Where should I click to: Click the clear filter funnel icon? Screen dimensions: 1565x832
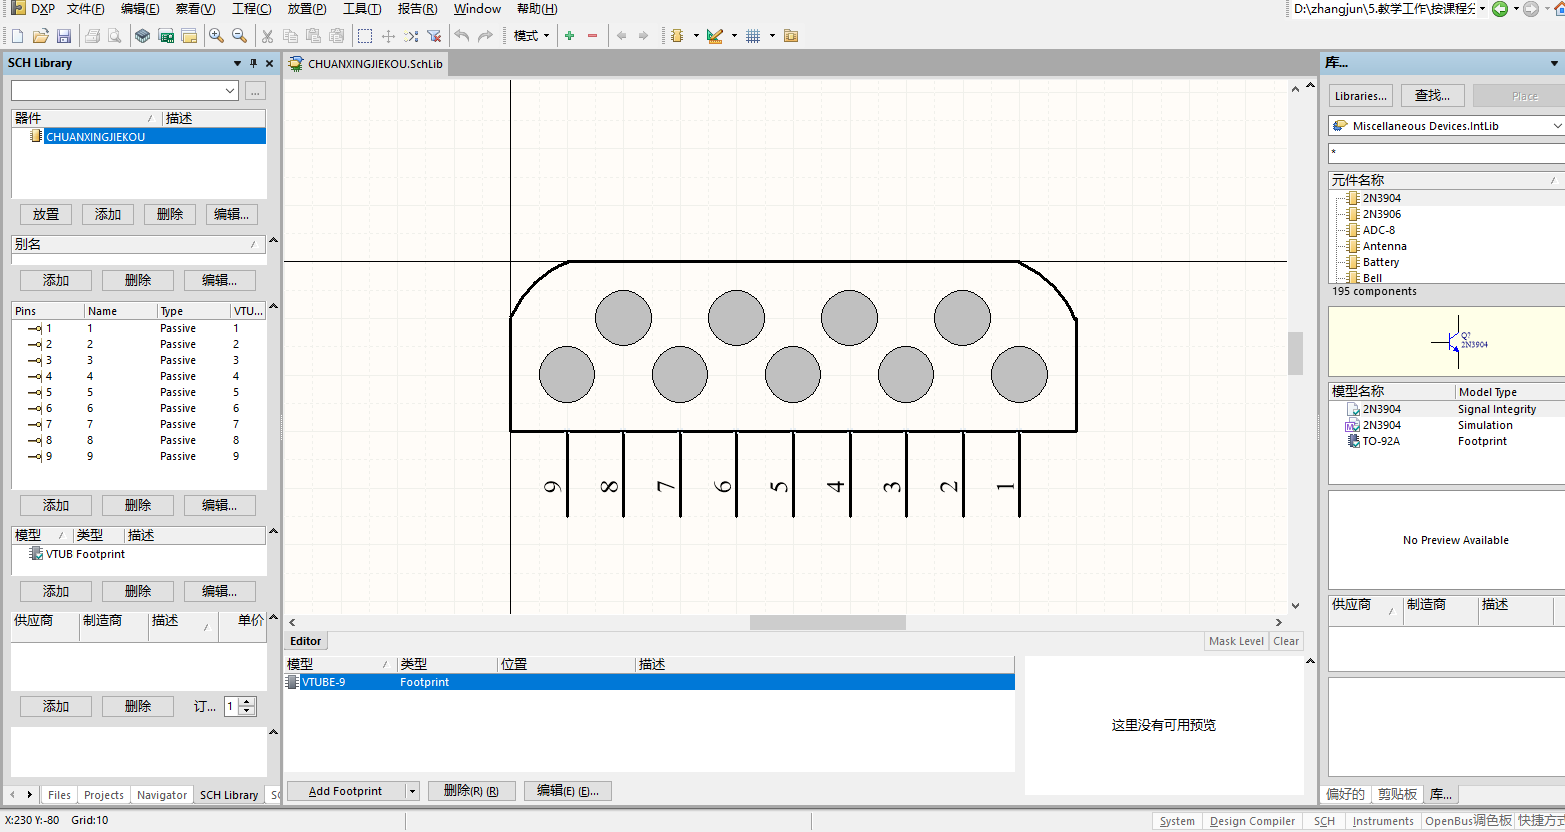[434, 36]
